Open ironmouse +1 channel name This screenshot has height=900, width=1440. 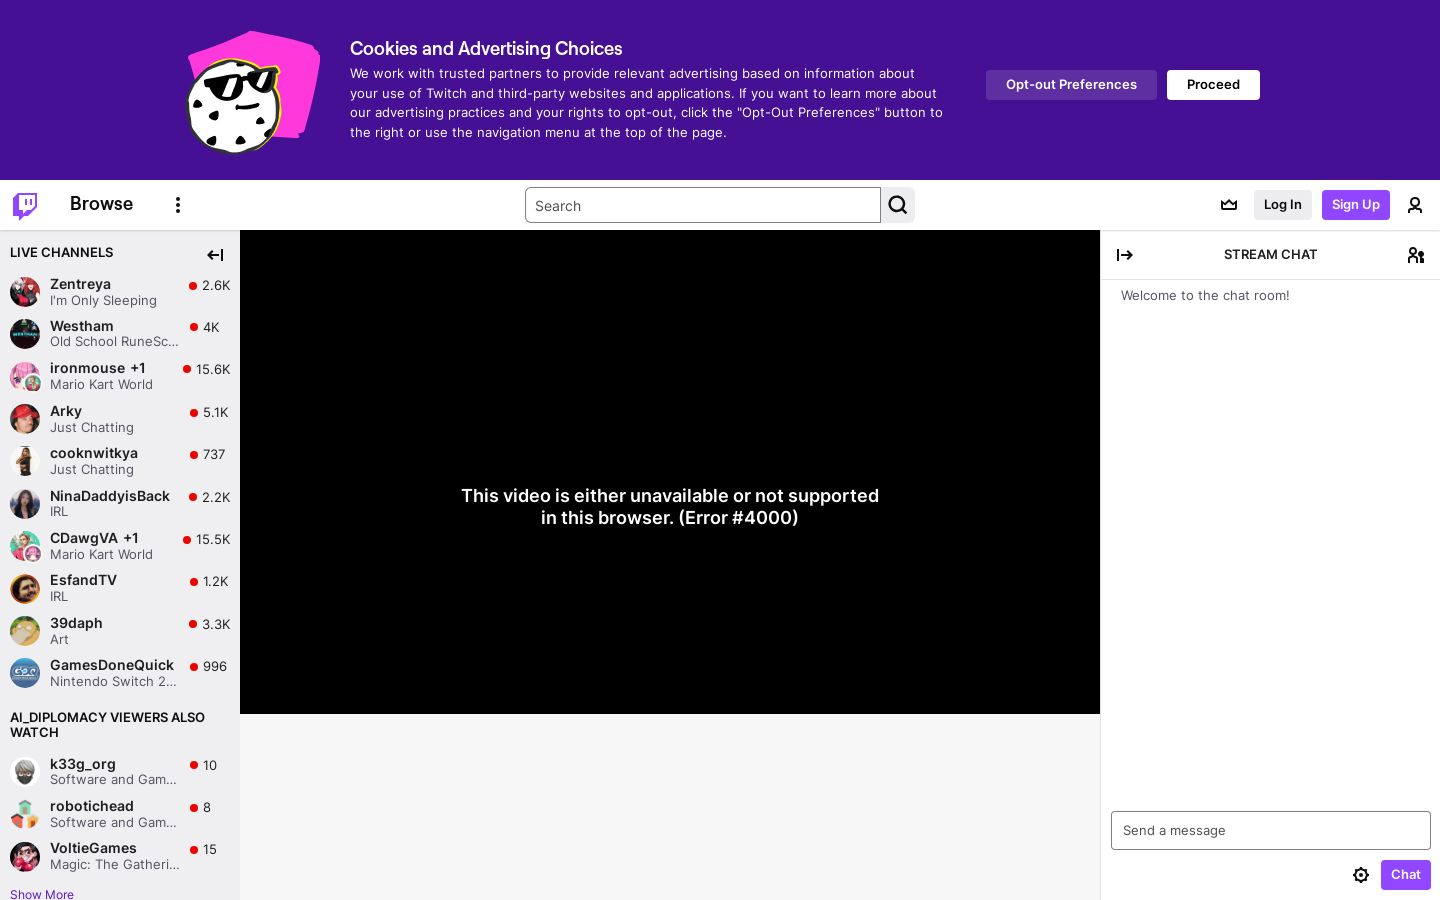coord(98,368)
